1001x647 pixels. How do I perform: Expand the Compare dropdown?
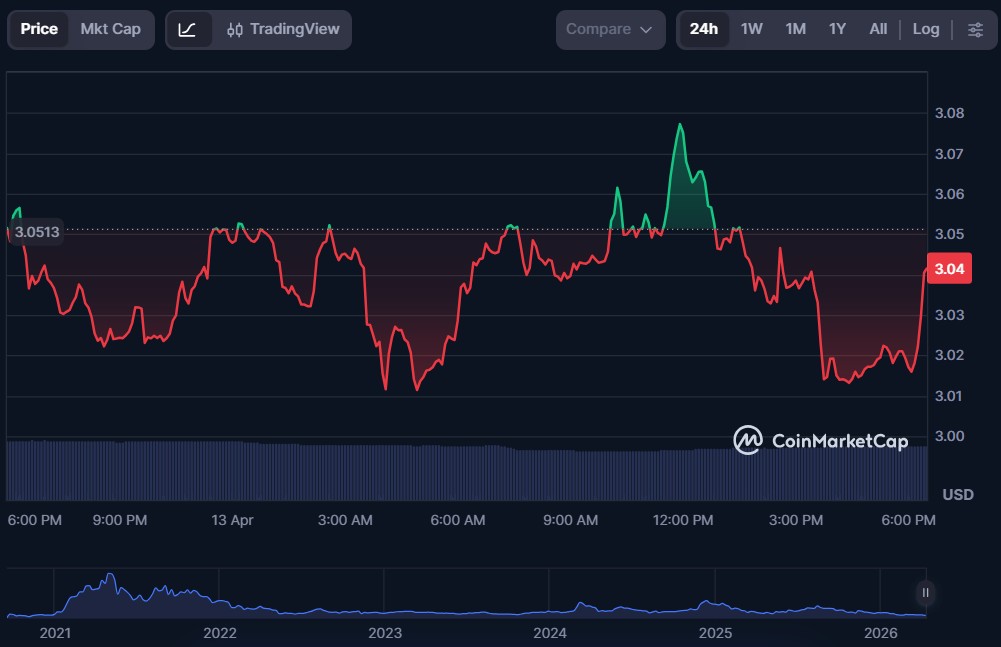click(609, 29)
